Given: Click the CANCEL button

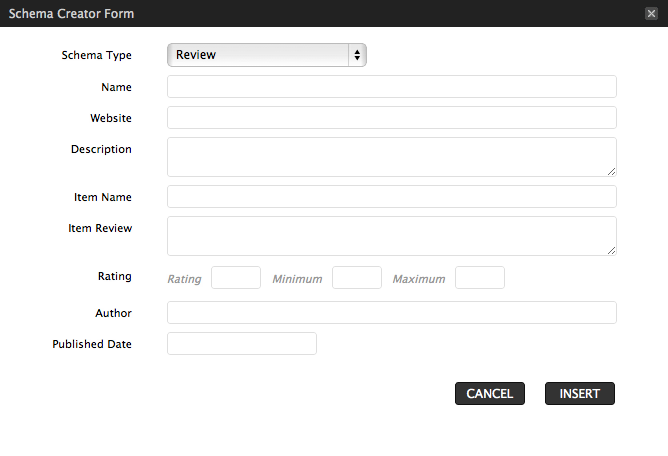Looking at the screenshot, I should pyautogui.click(x=490, y=393).
